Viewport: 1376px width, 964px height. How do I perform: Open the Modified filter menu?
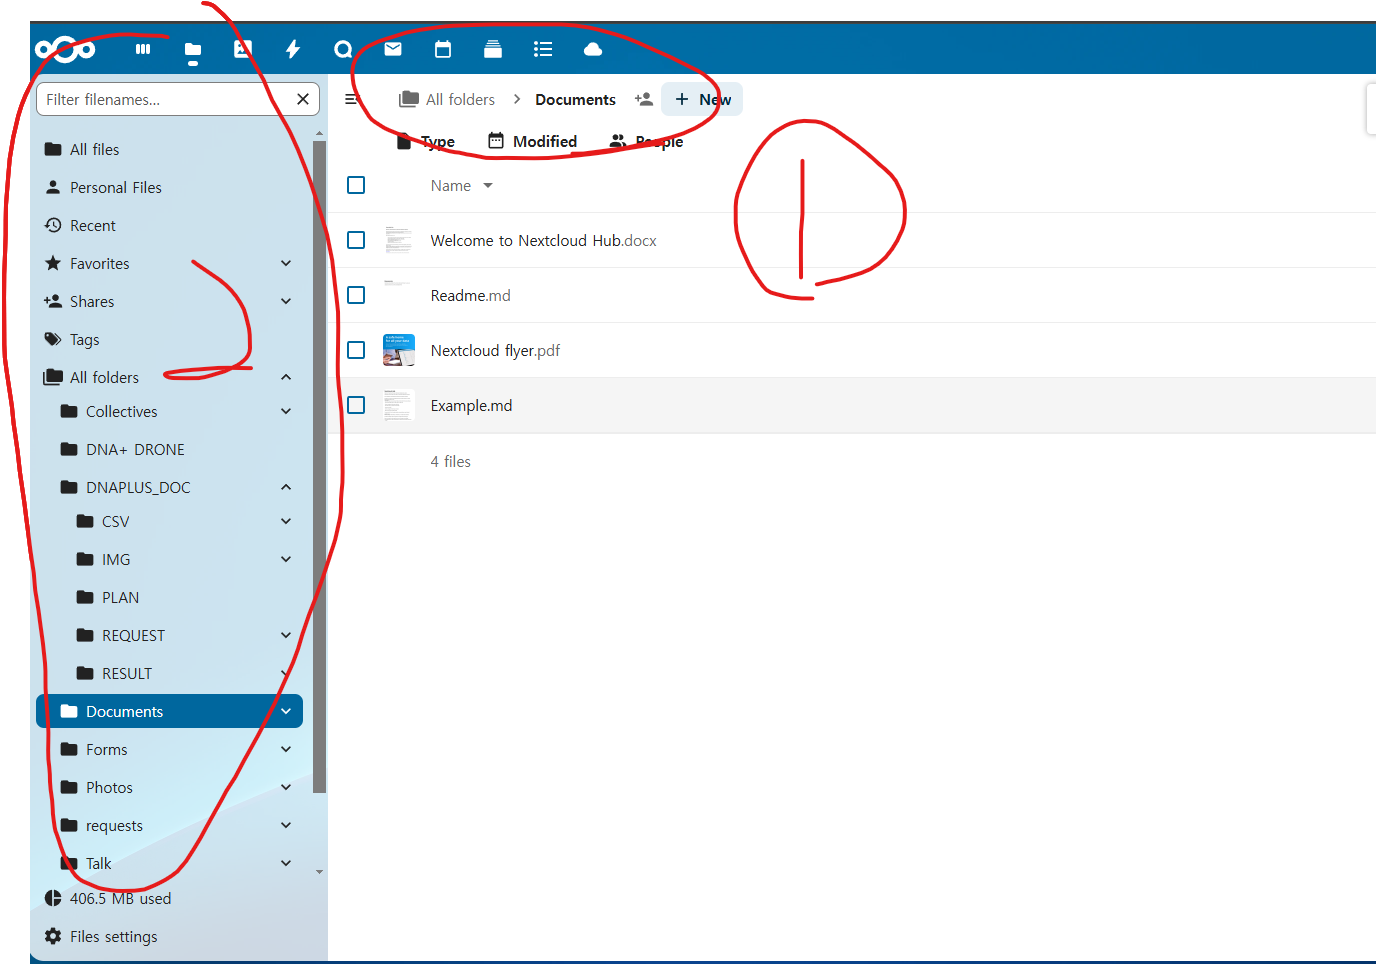[x=533, y=141]
